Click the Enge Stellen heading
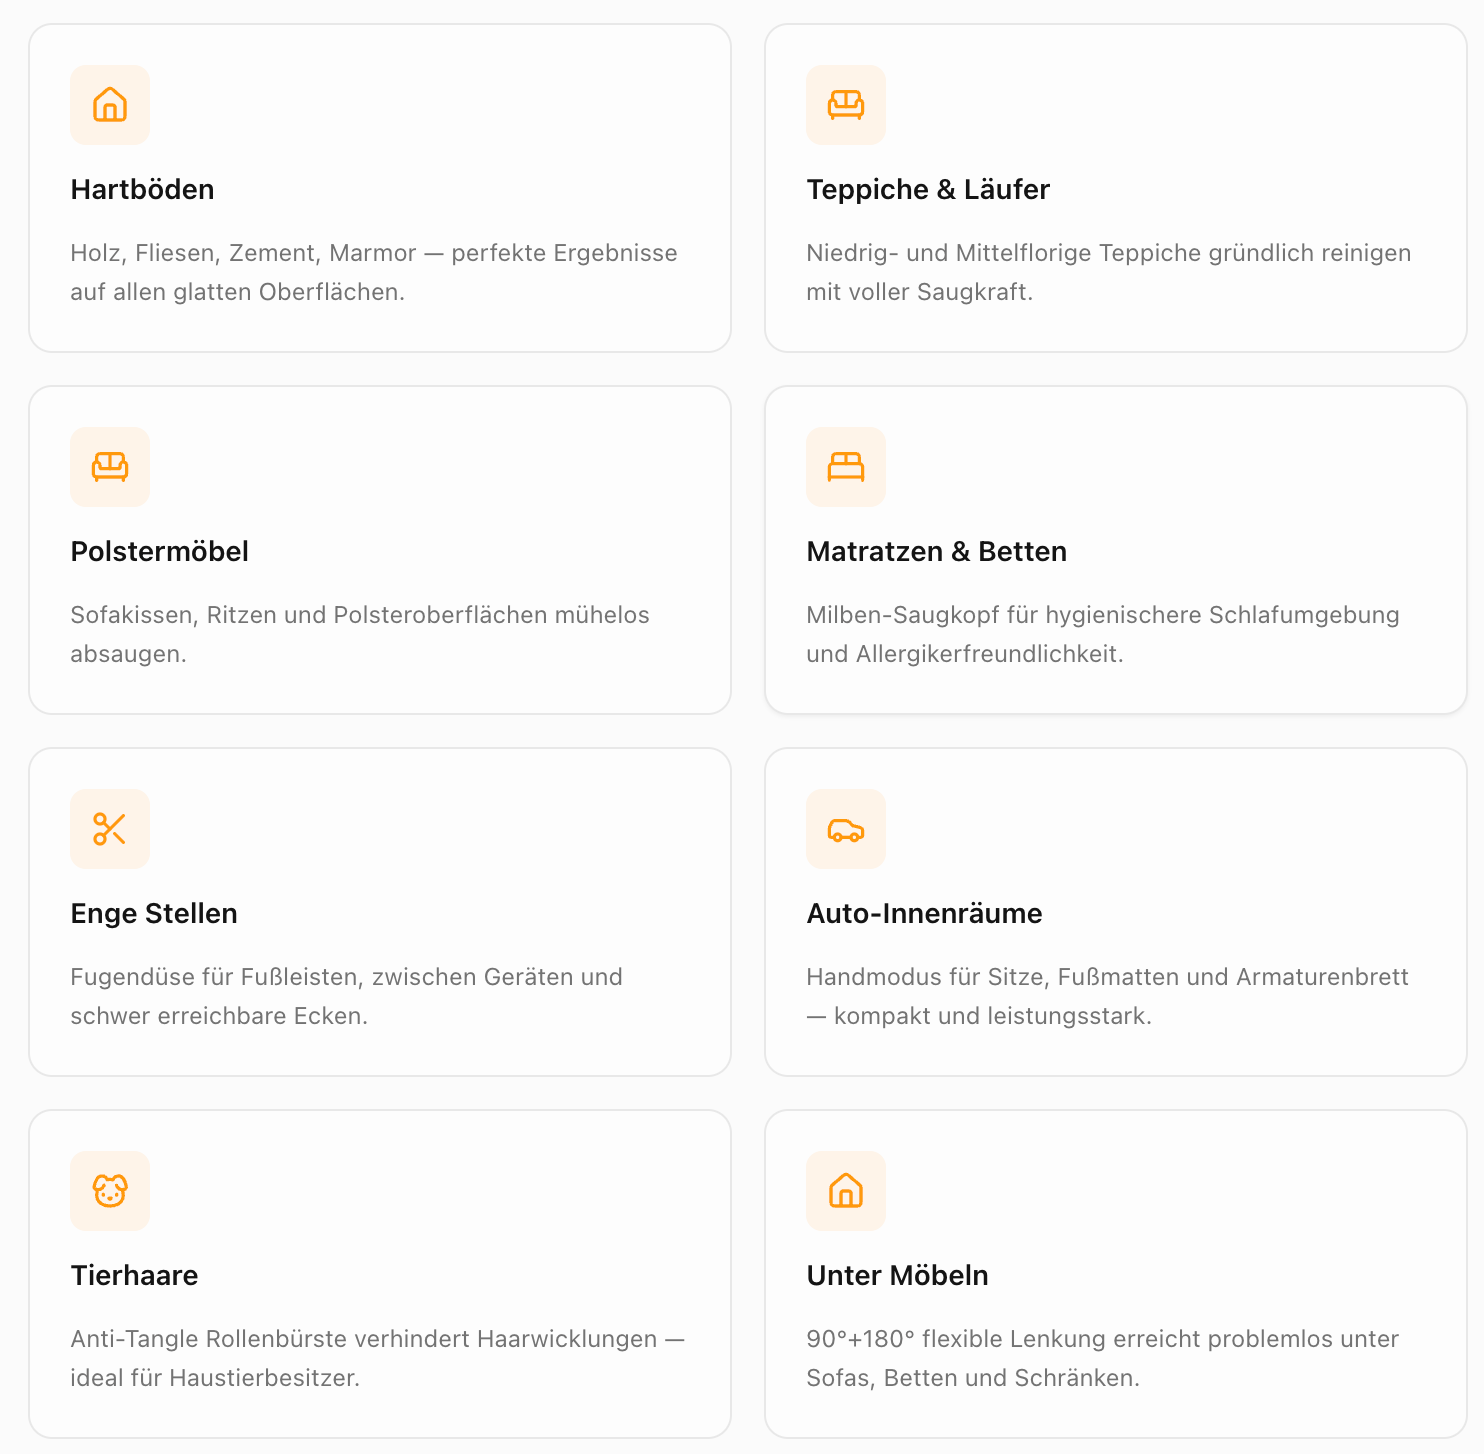This screenshot has width=1484, height=1454. 154,914
